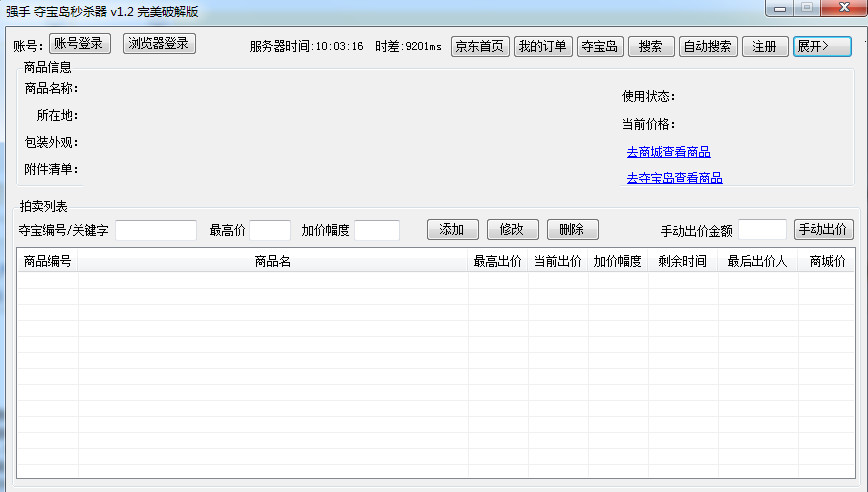This screenshot has width=868, height=492.
Task: Sort by 商品编号 column header
Action: [x=48, y=261]
